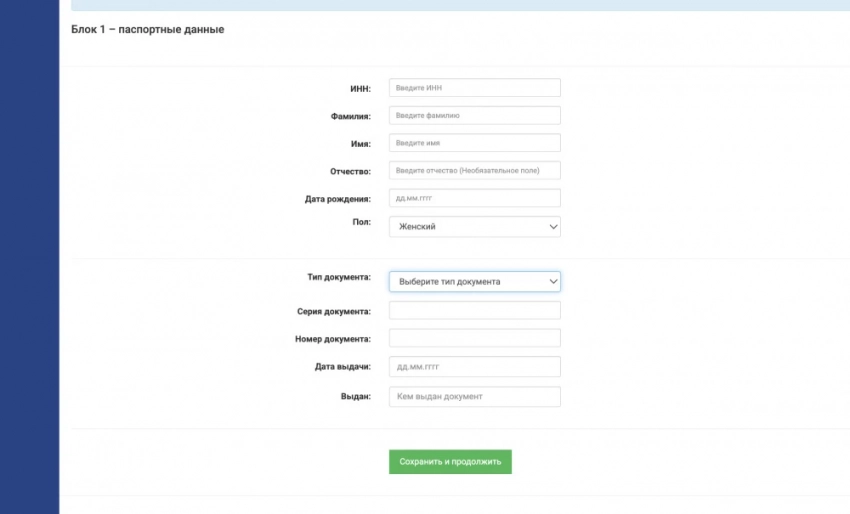Click the Дата рождения date field
The width and height of the screenshot is (850, 514).
coord(474,199)
